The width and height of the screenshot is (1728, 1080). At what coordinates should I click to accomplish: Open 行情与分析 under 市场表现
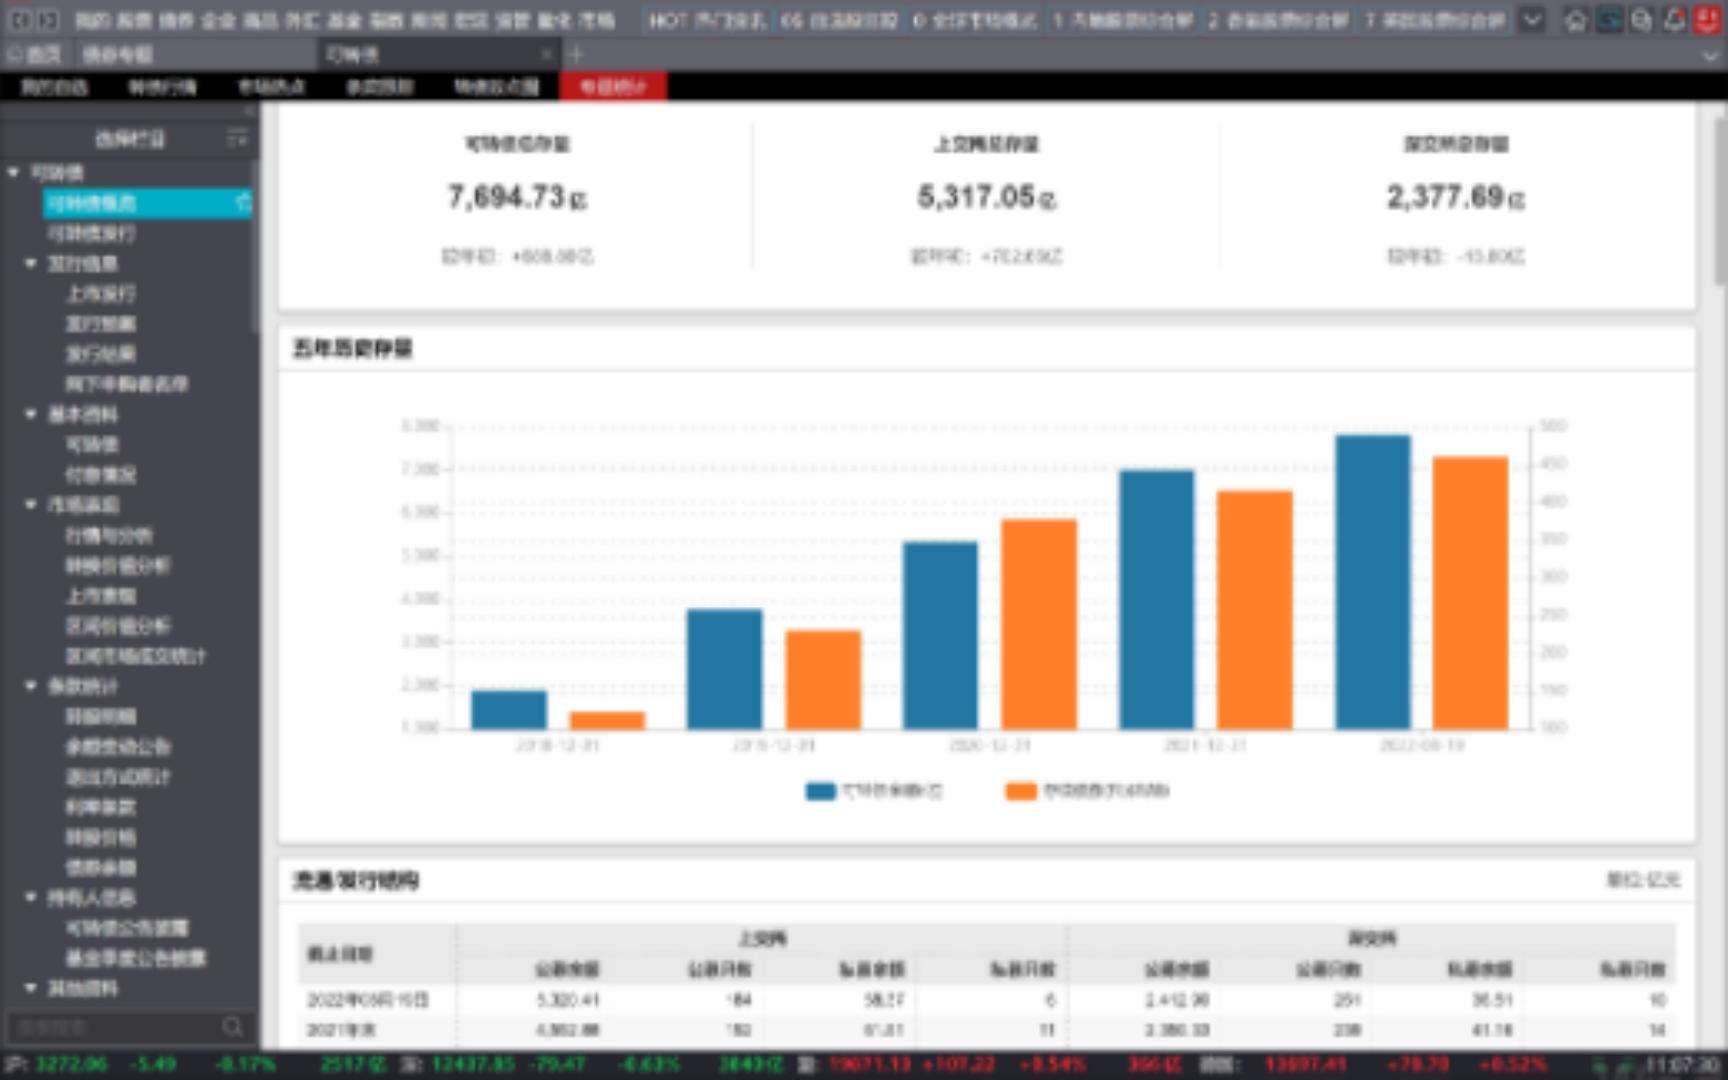tap(109, 535)
